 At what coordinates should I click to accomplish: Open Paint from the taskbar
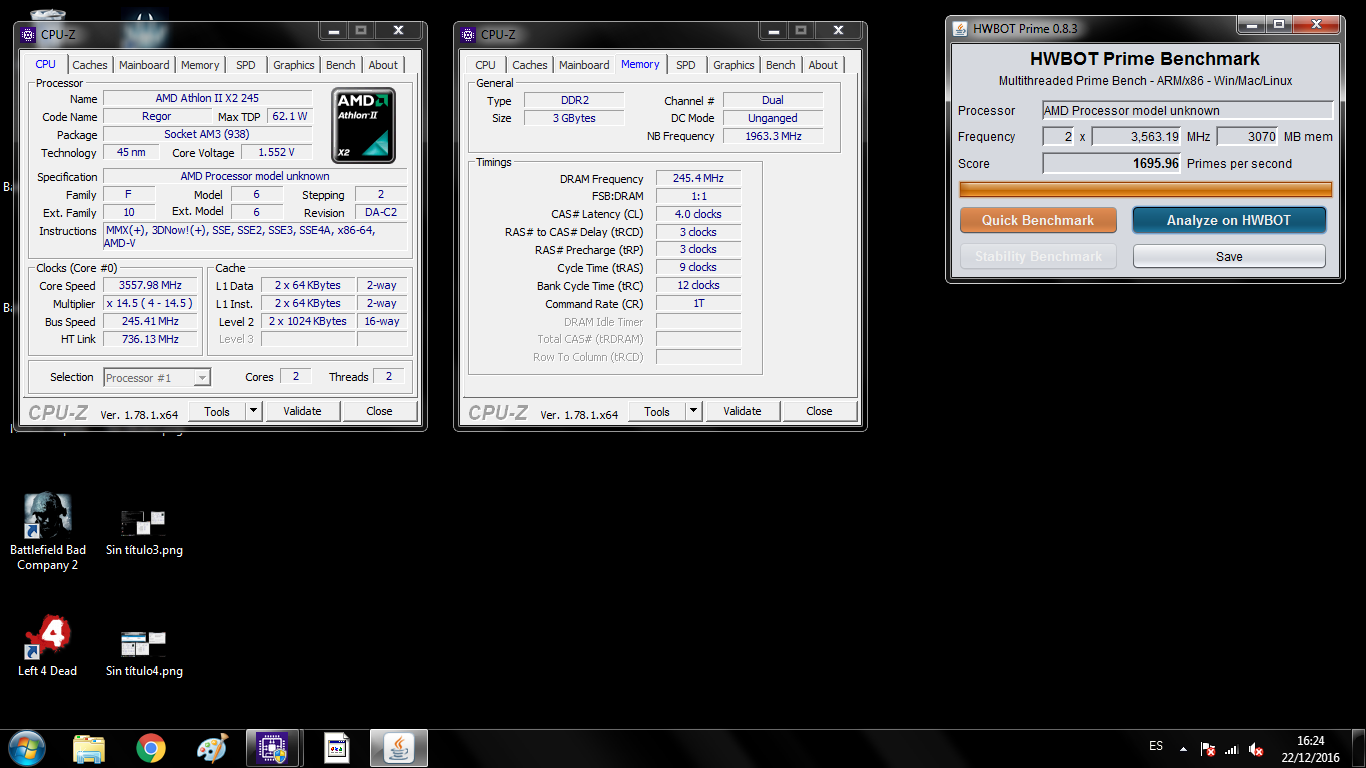coord(212,748)
